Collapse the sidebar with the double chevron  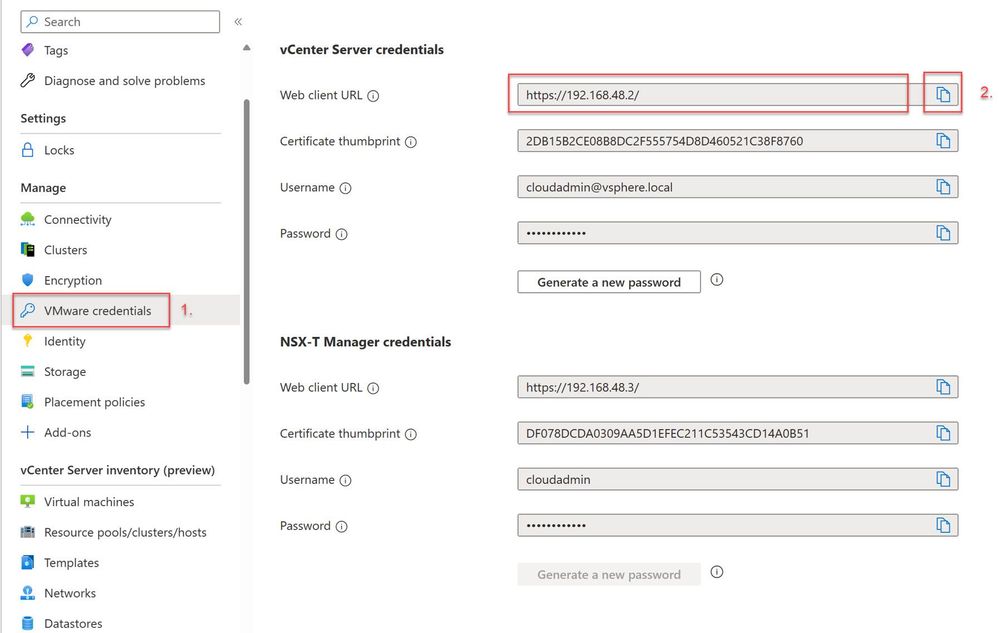coord(238,21)
